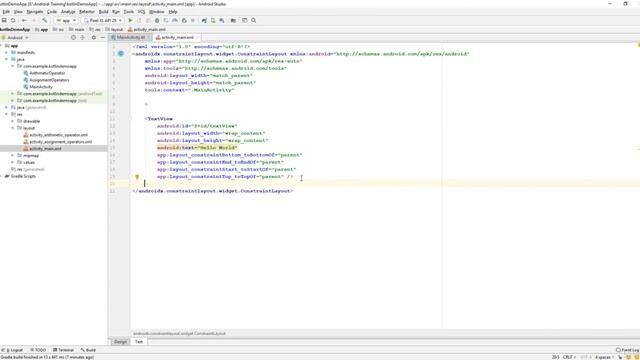Click the 'main' breadcrumb in navigation bar
Image resolution: width=640 pixels, height=360 pixels.
pyautogui.click(x=79, y=29)
